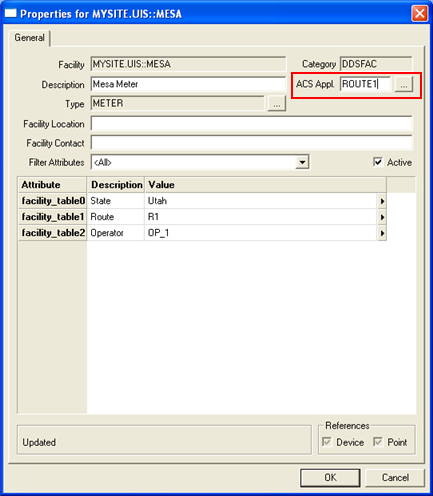
Task: Focus the Facility Contact field
Action: [252, 143]
